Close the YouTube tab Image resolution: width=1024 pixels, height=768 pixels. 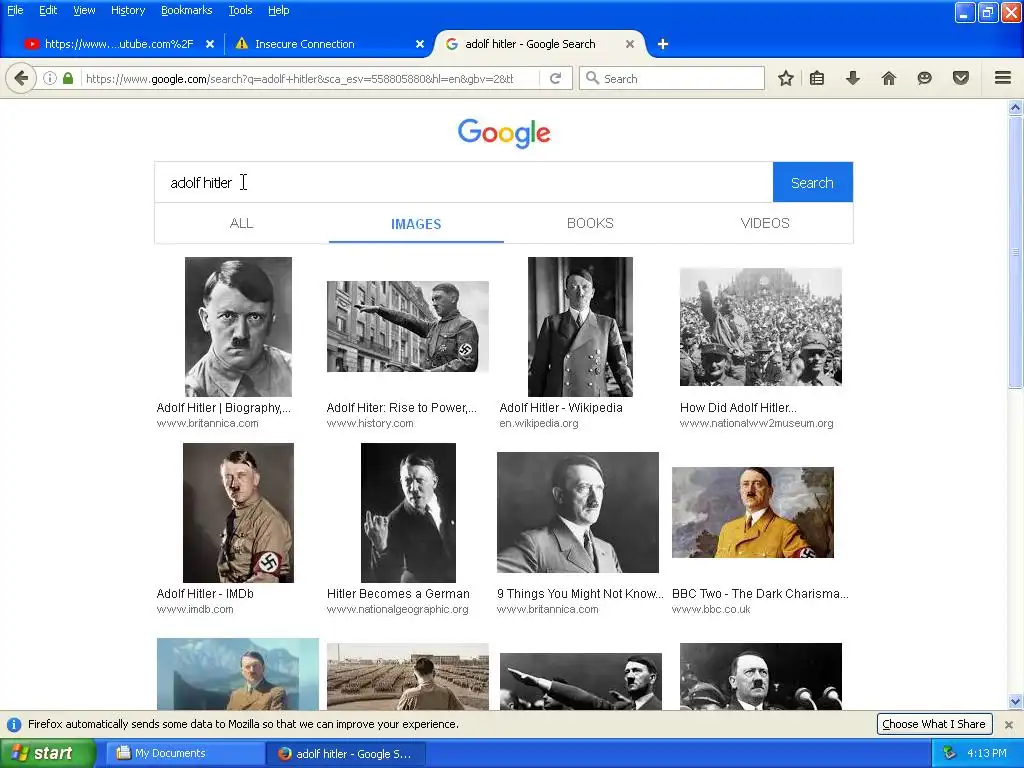(x=210, y=44)
